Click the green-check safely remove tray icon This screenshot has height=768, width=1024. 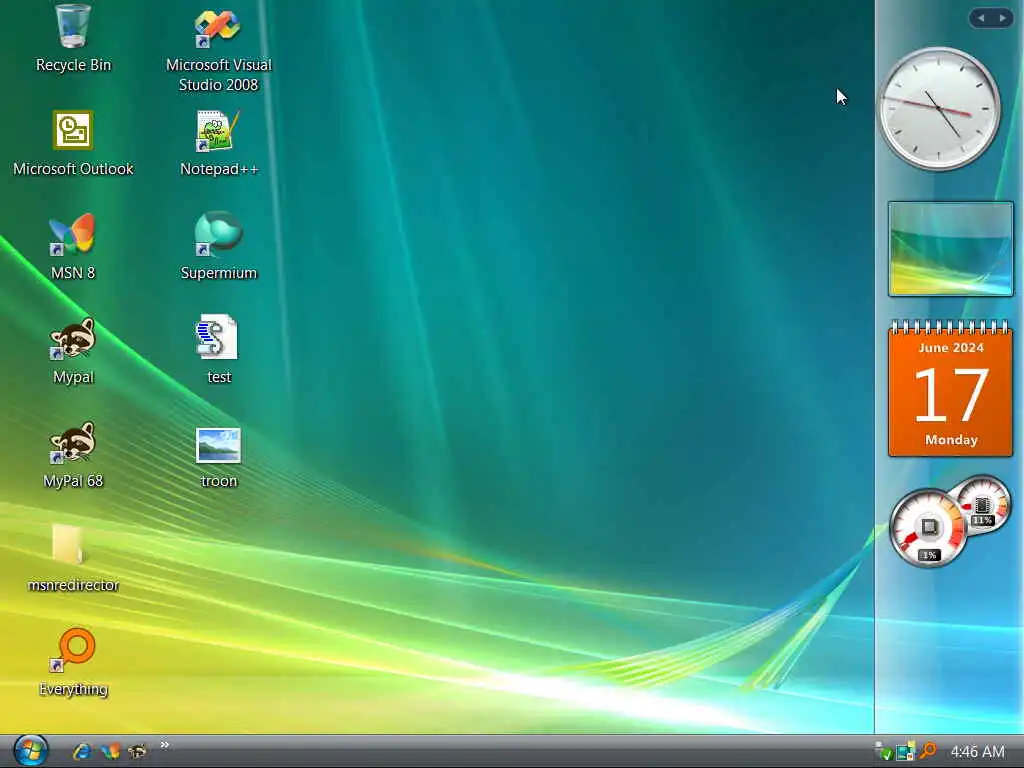coord(884,752)
